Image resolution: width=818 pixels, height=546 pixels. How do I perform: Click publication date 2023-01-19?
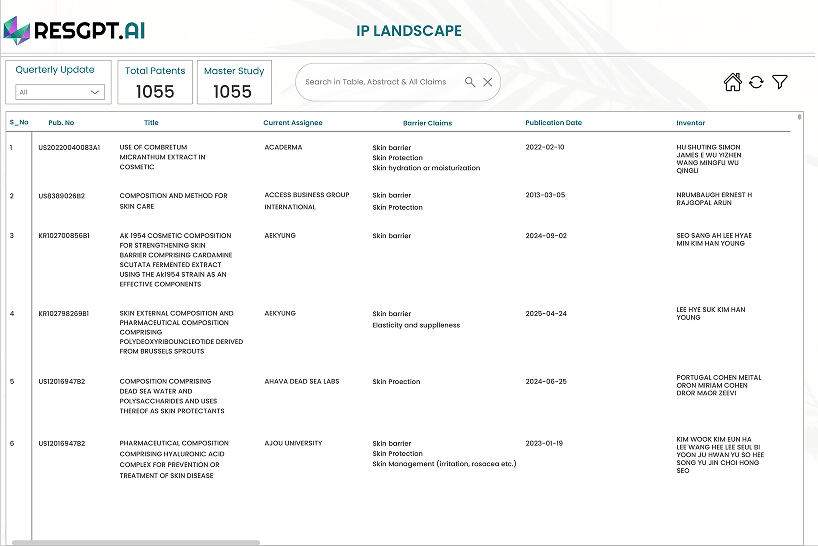pyautogui.click(x=544, y=443)
